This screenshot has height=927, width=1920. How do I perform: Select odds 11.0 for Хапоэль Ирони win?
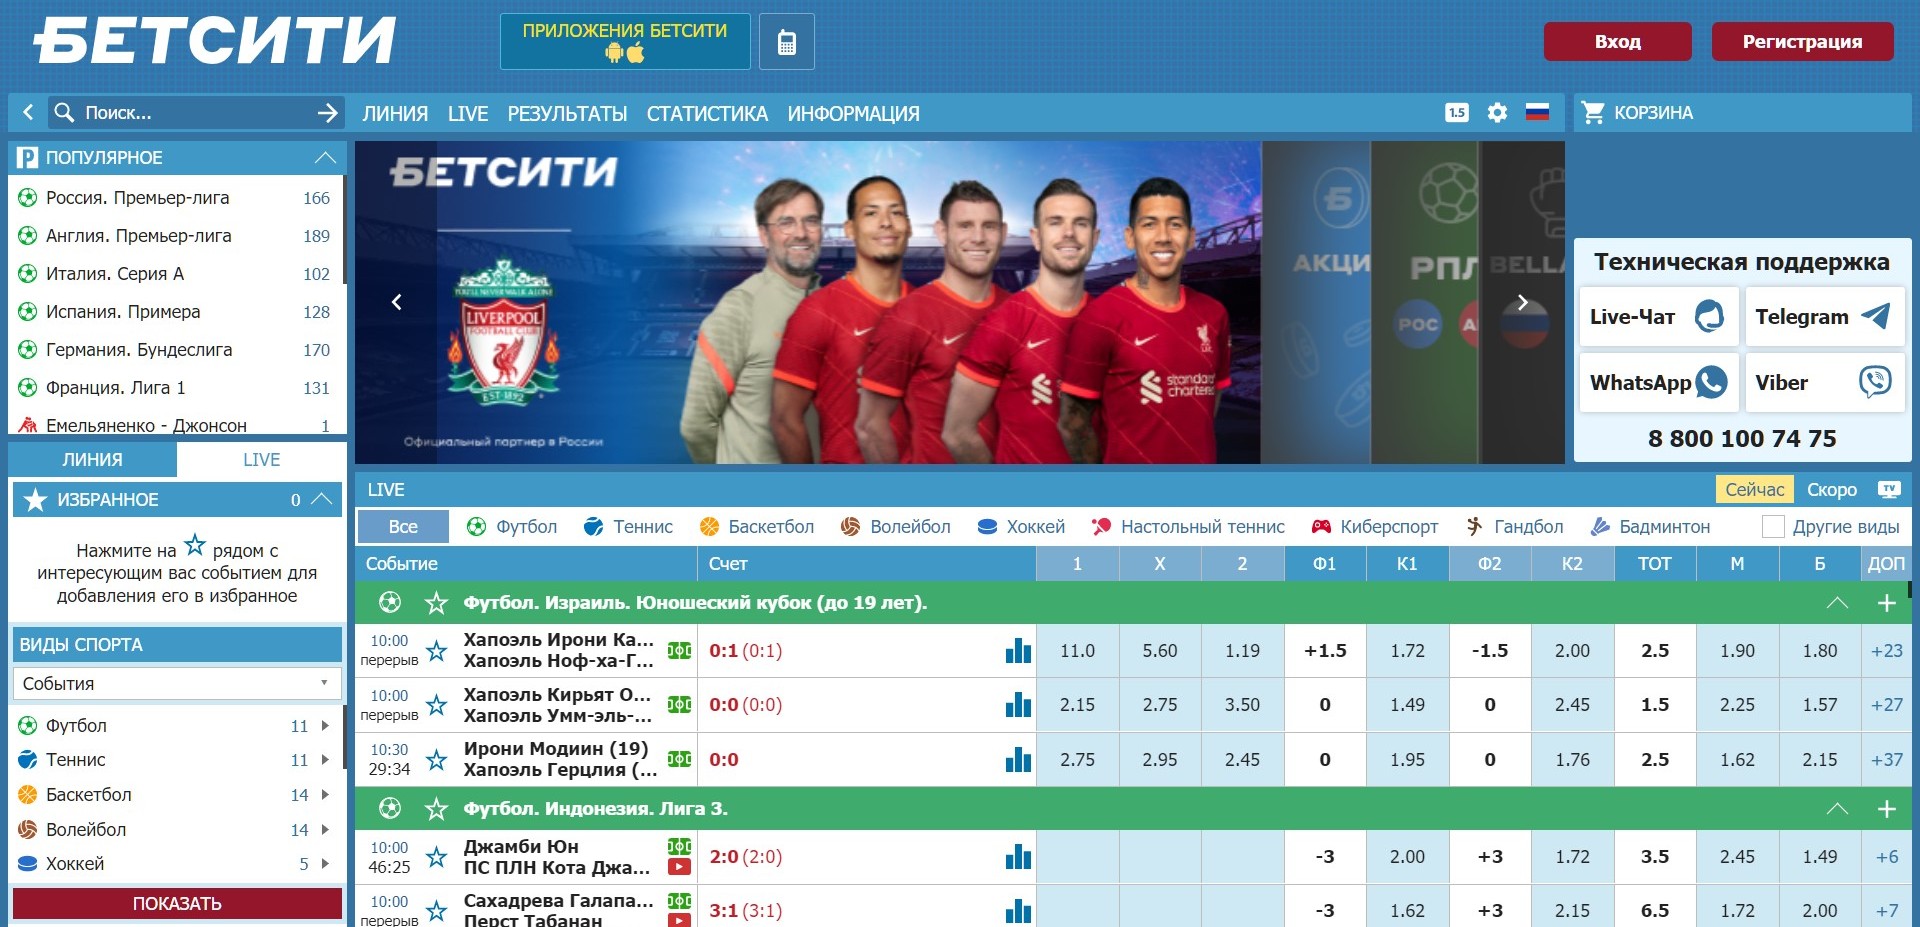[x=1077, y=651]
